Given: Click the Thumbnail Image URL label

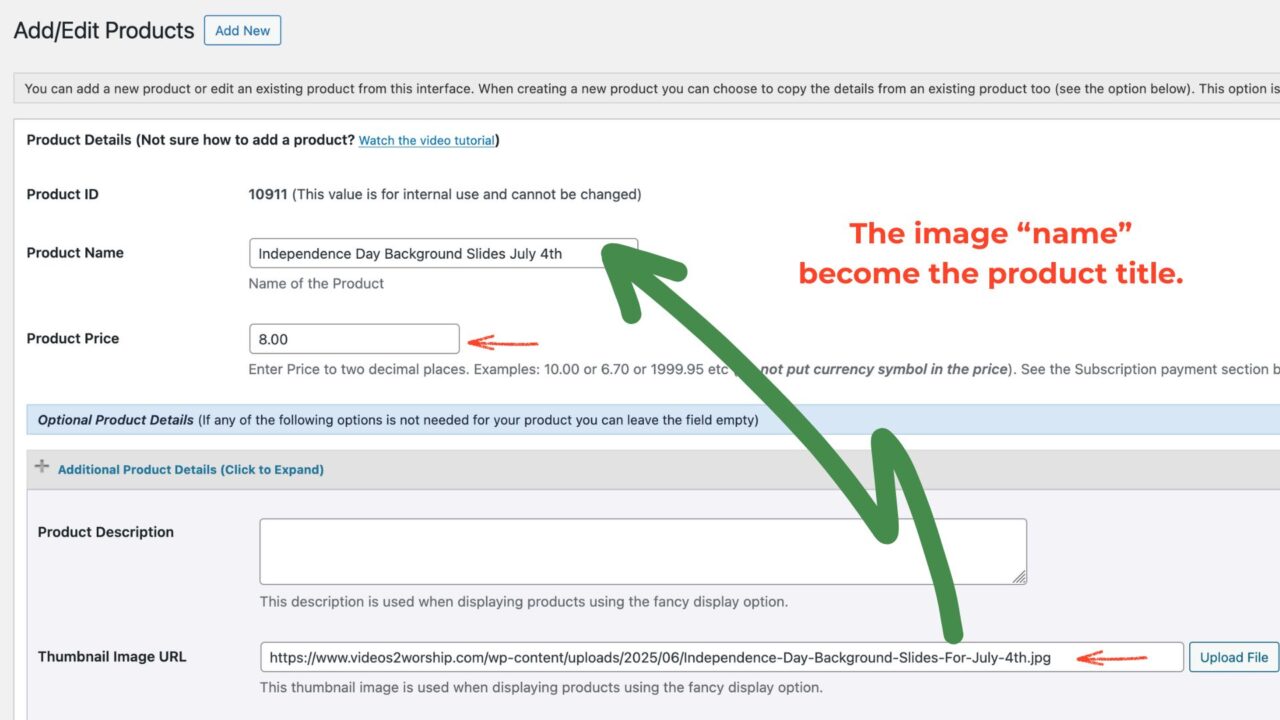Looking at the screenshot, I should click(112, 657).
